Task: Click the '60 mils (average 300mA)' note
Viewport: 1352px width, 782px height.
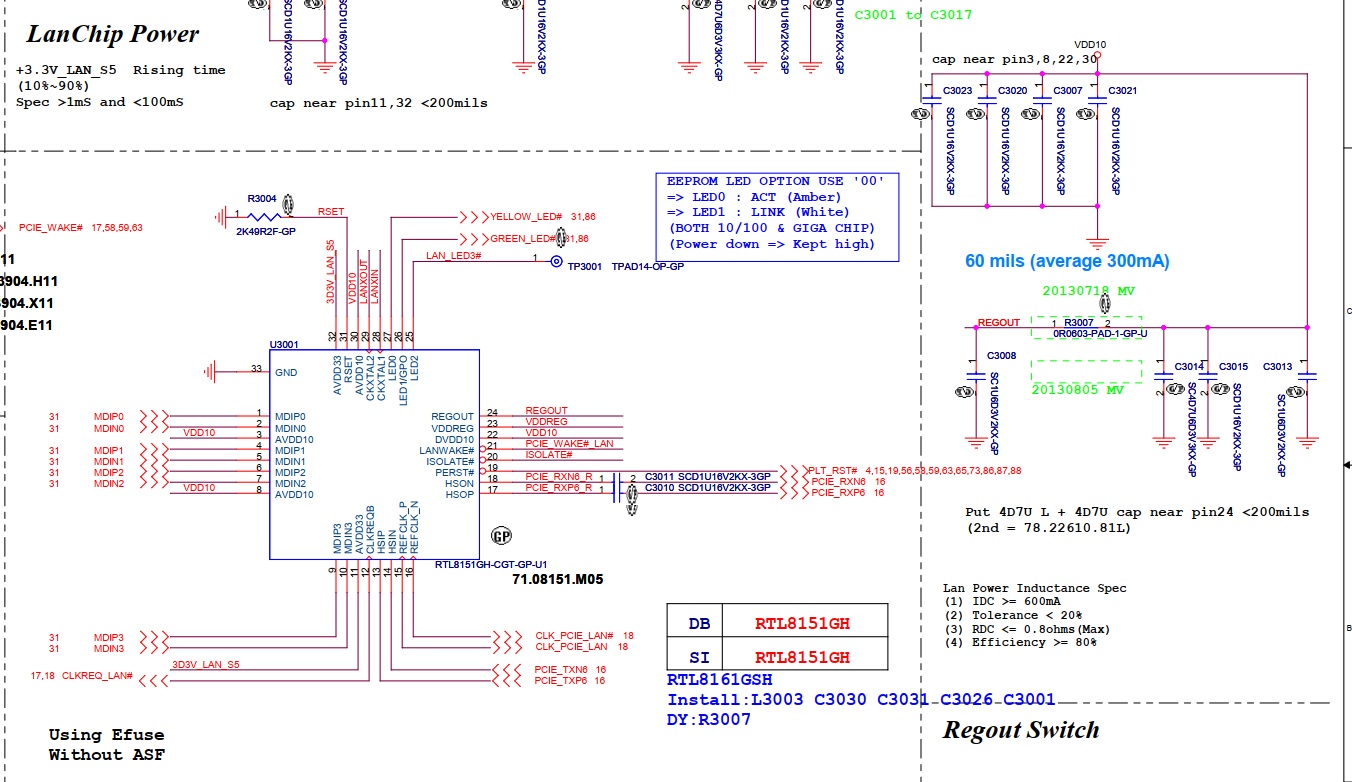Action: [1067, 261]
